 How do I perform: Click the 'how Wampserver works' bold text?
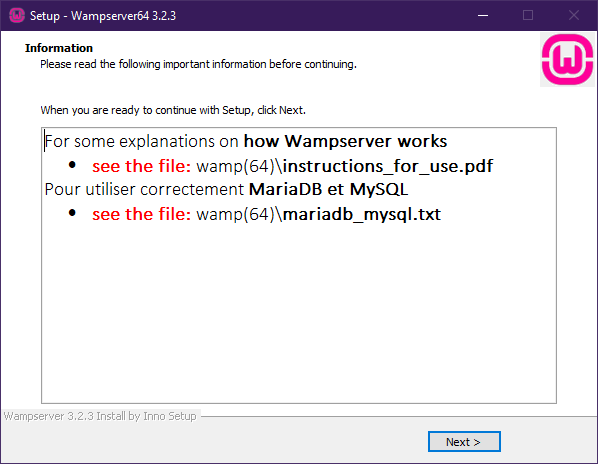point(346,141)
